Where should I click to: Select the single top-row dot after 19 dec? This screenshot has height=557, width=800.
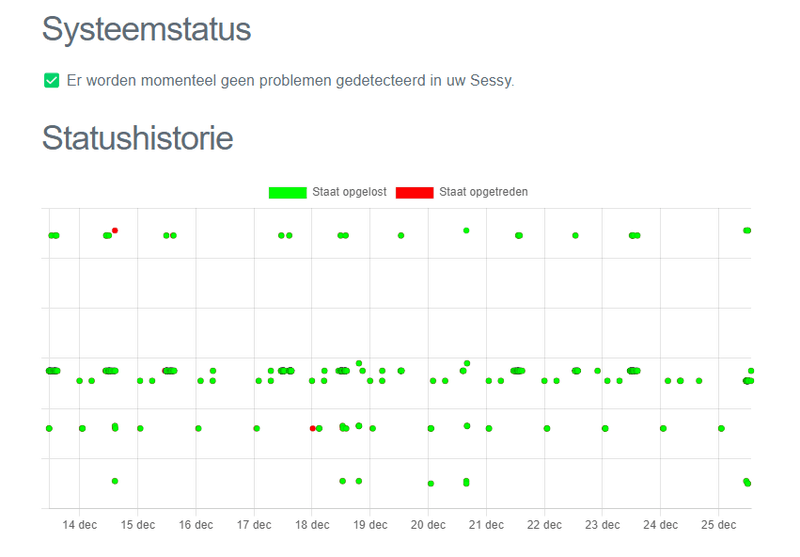401,236
